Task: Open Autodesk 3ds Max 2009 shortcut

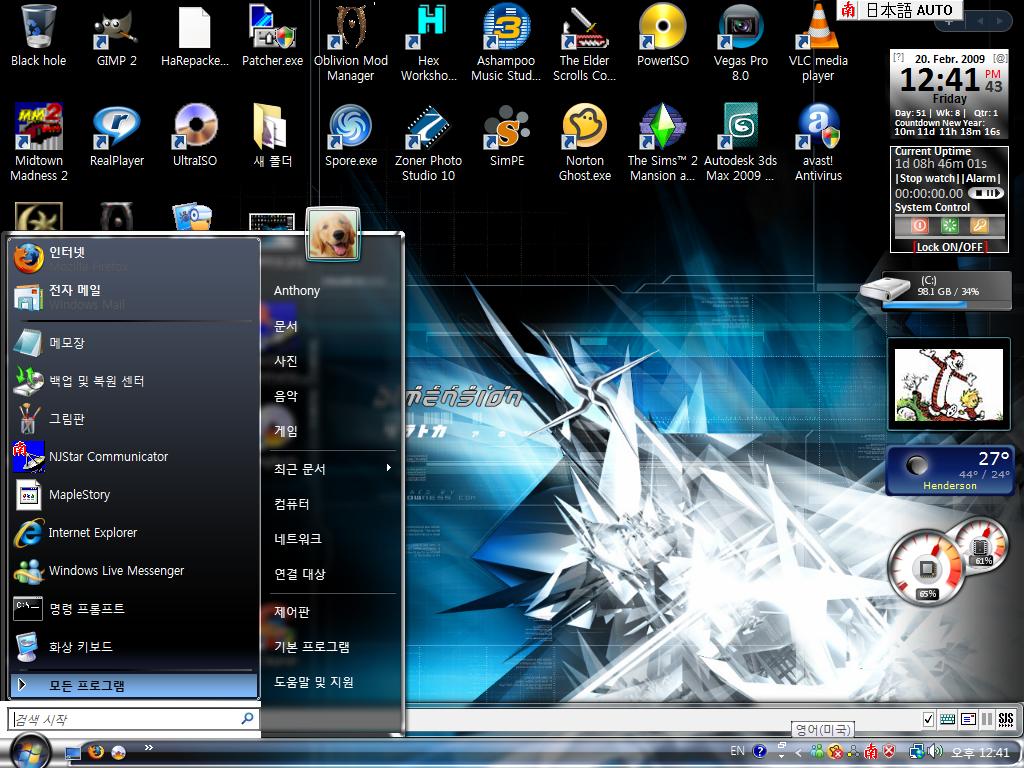Action: click(740, 128)
